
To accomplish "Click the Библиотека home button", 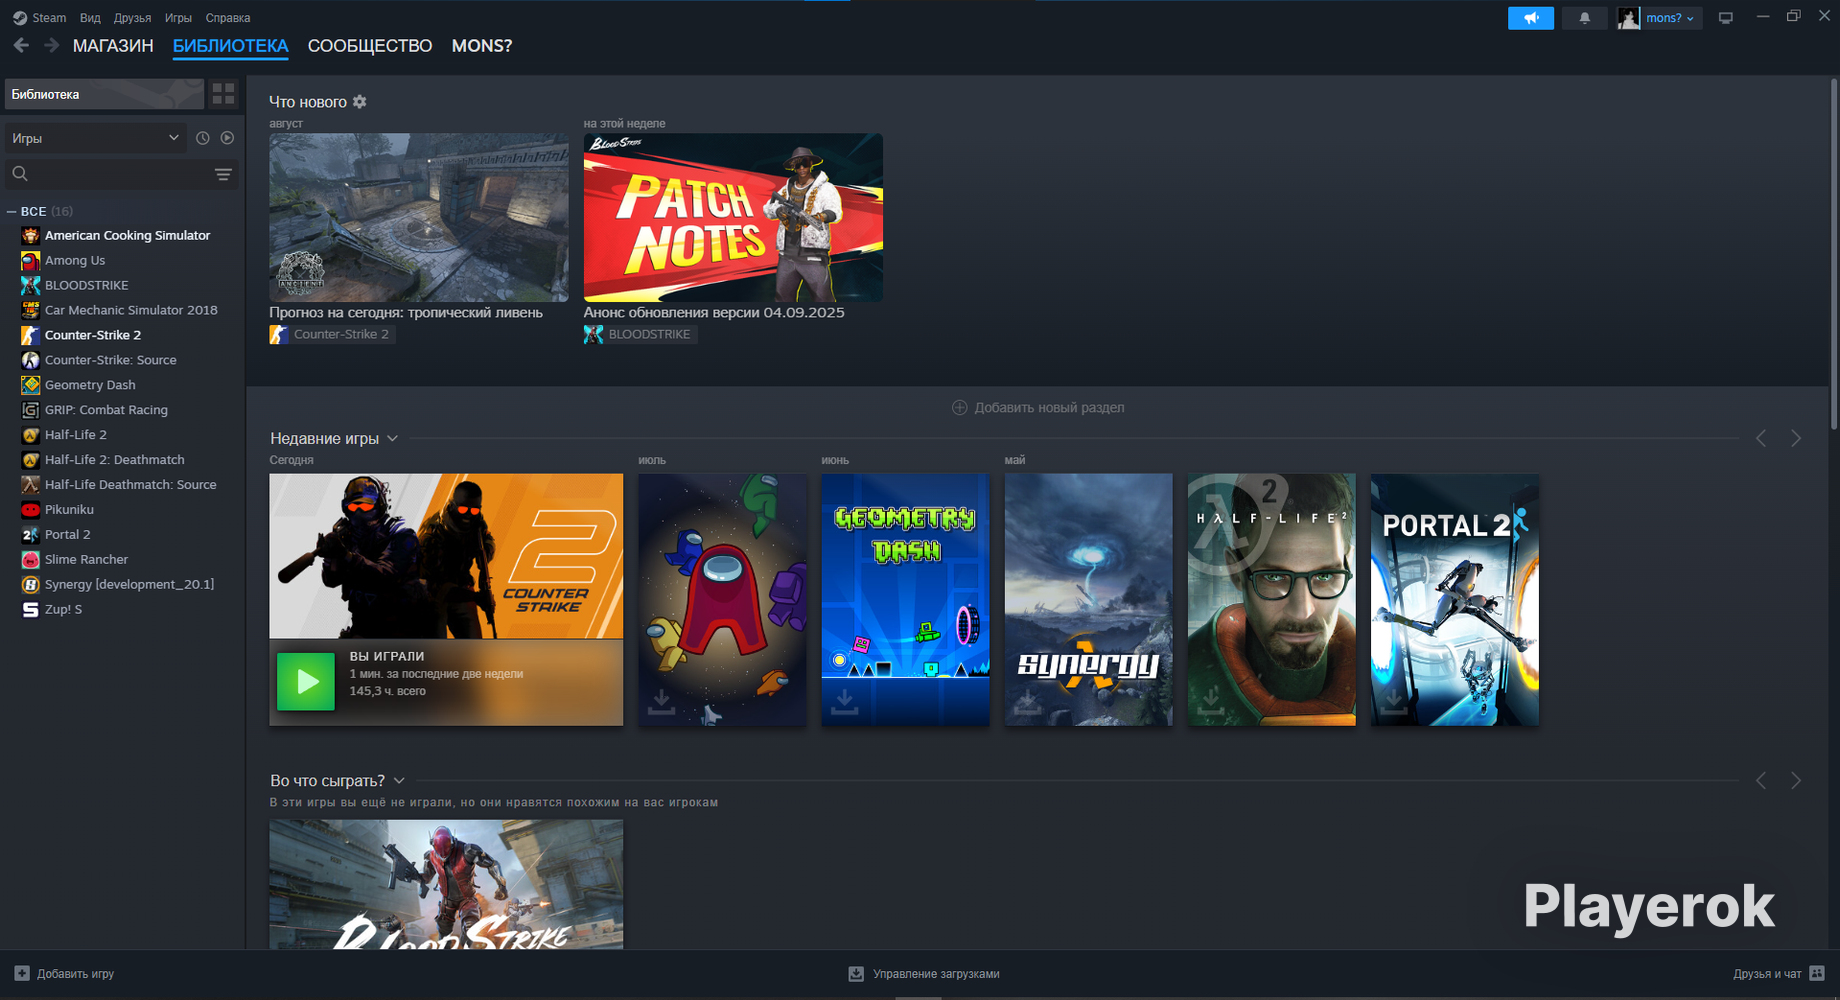I will 105,94.
